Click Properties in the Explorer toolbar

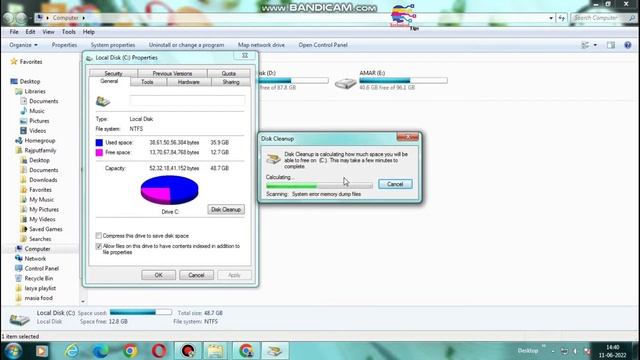click(x=64, y=45)
